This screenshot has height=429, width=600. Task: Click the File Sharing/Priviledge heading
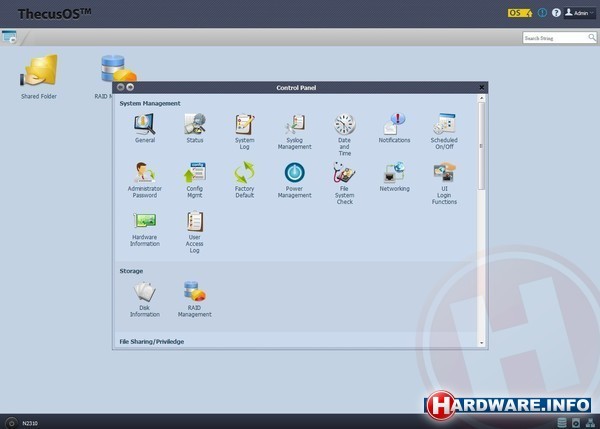tap(152, 341)
